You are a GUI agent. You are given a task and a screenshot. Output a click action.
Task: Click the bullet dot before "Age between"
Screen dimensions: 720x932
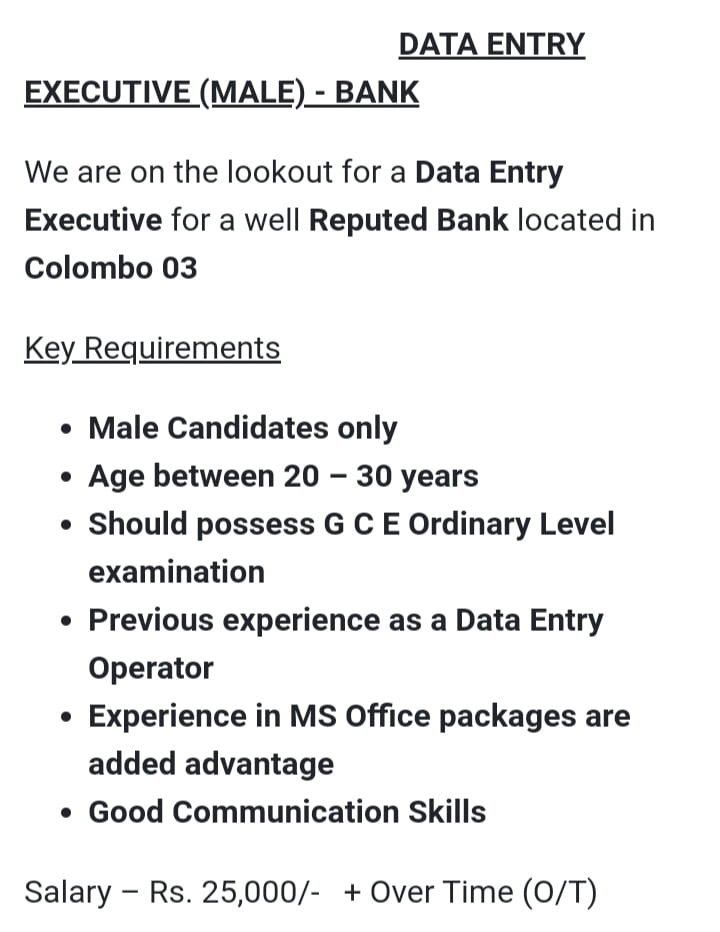tap(66, 478)
